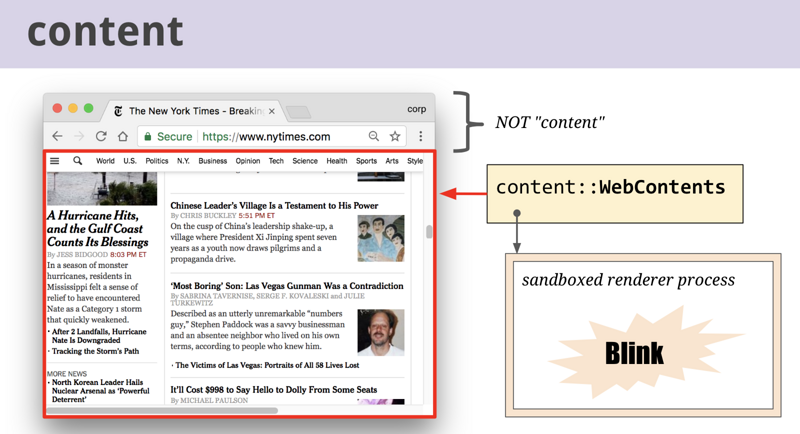This screenshot has height=434, width=800.
Task: Open a new tab with the blank tab button
Action: coord(298,112)
